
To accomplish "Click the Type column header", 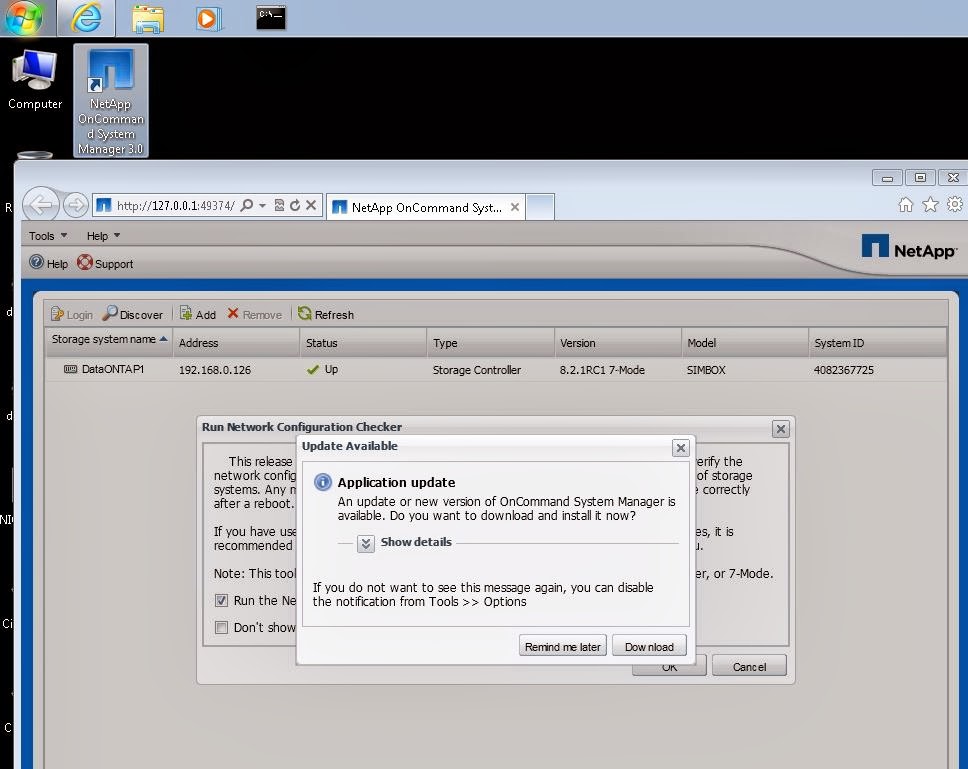I will tap(491, 343).
